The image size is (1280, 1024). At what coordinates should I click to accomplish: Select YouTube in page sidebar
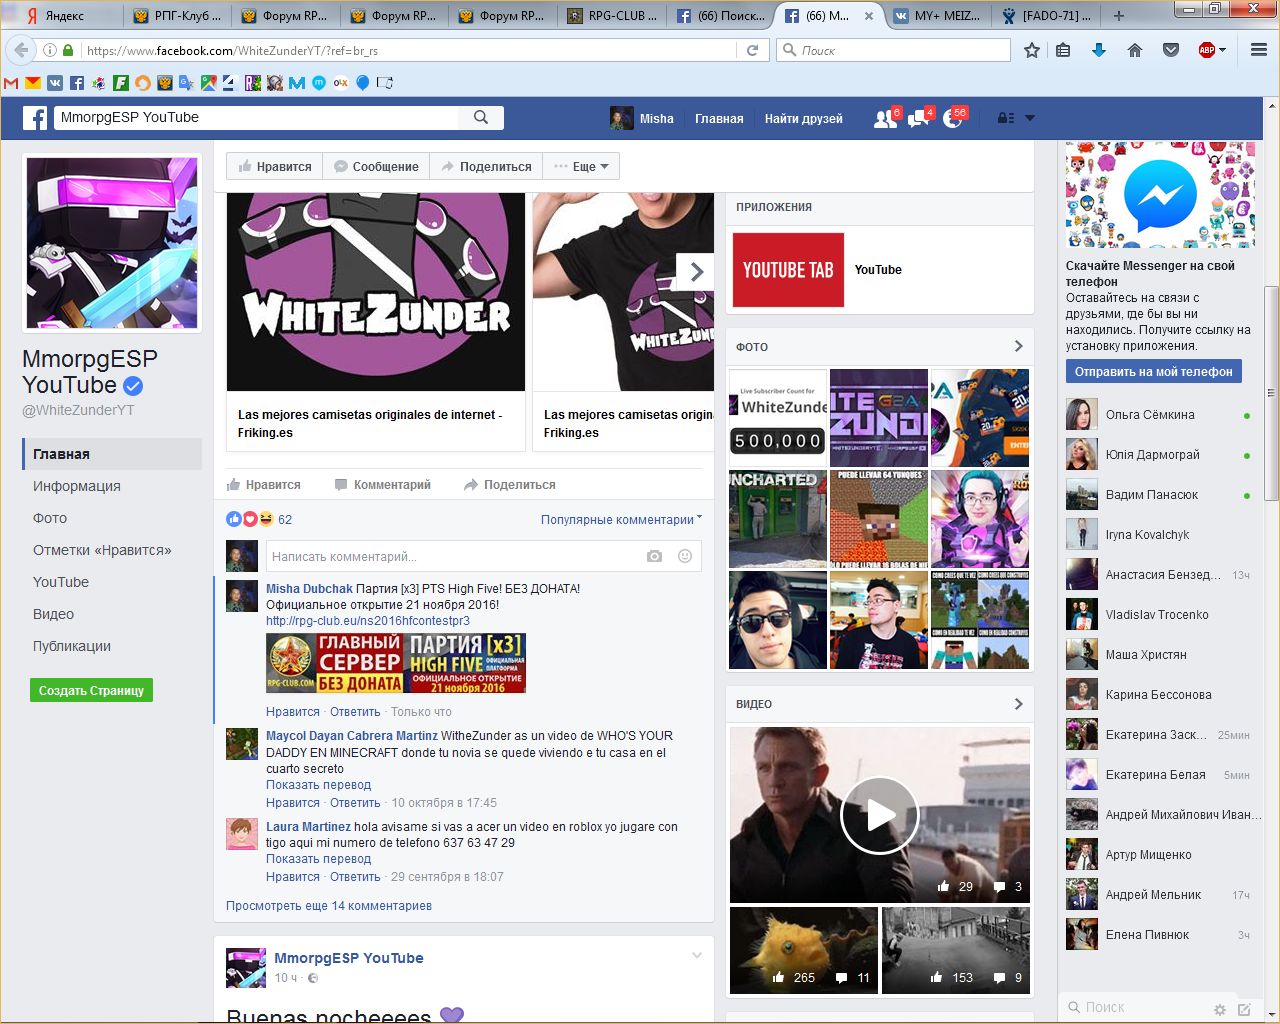coord(61,582)
